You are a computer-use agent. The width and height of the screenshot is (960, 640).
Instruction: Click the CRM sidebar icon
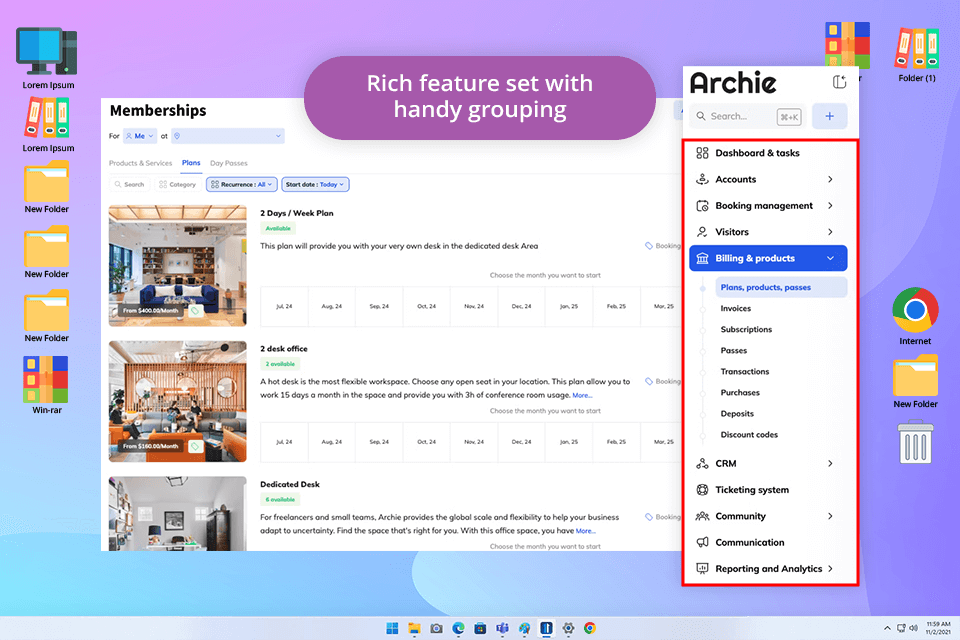click(x=702, y=464)
